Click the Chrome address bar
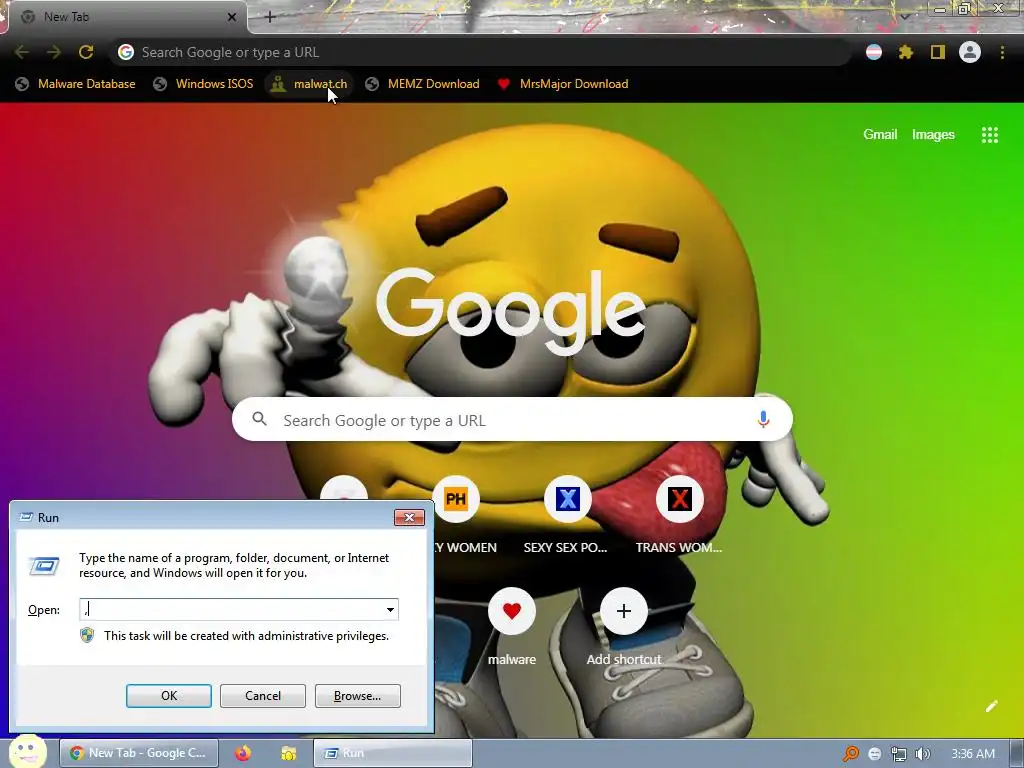This screenshot has height=768, width=1024. 480,52
